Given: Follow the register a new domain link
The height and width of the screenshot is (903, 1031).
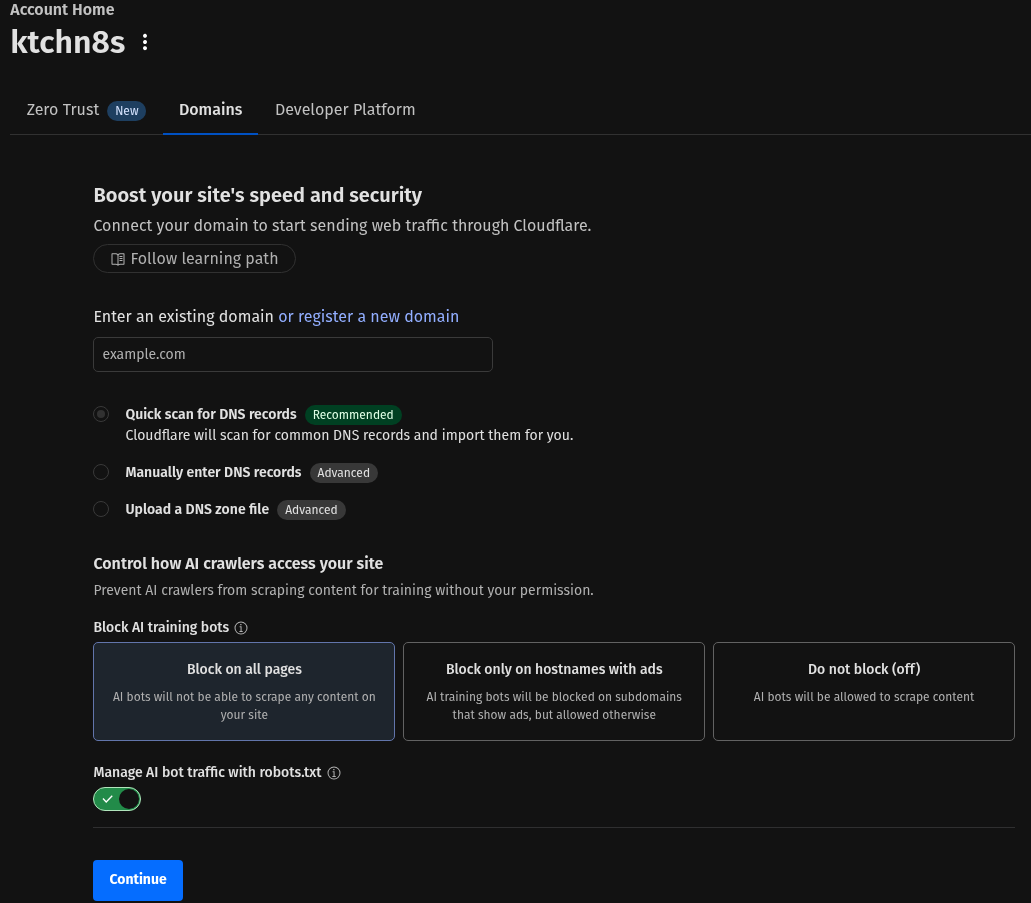Looking at the screenshot, I should (368, 316).
